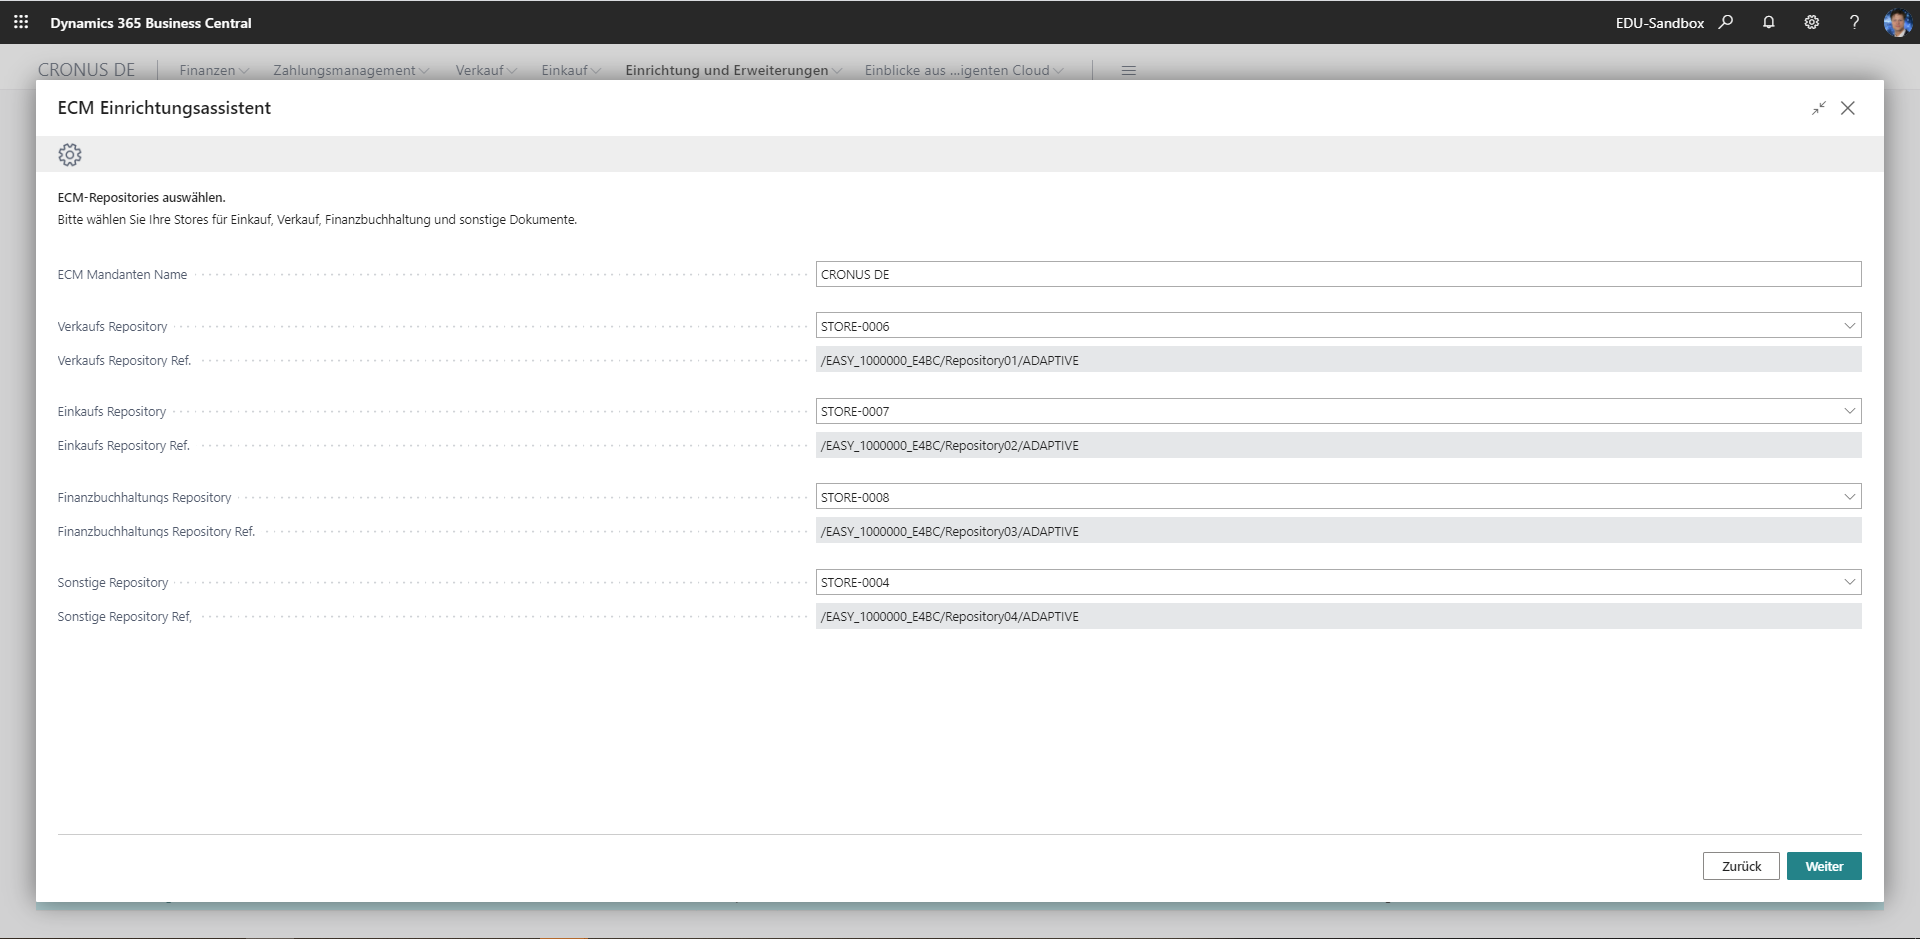Click the Finanzbuchhaltungs Repository label
The width and height of the screenshot is (1920, 939).
coord(144,497)
